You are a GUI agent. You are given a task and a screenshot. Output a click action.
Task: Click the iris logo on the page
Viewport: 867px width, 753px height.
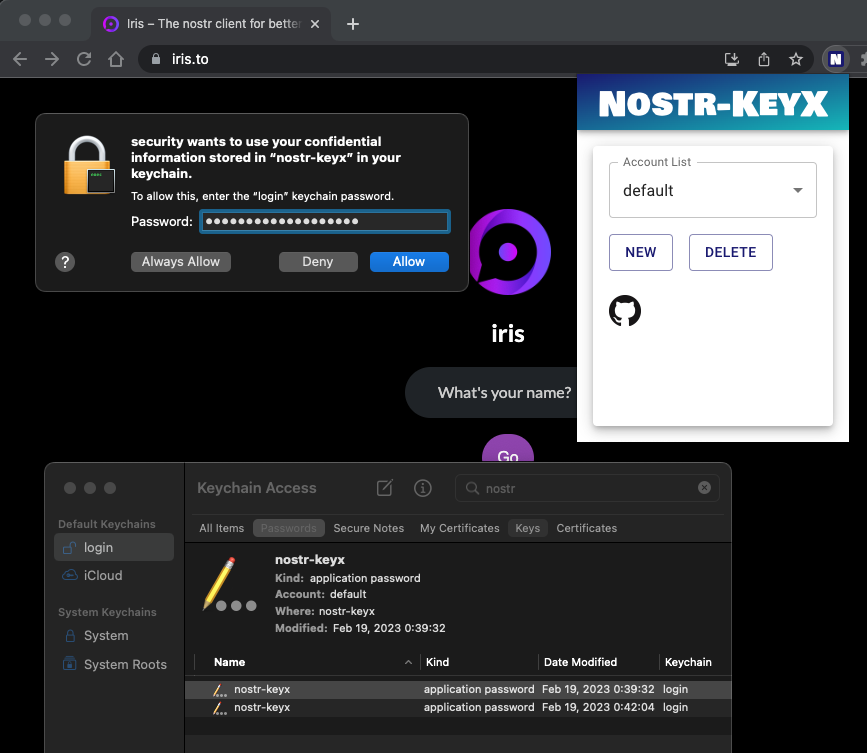[x=509, y=252]
